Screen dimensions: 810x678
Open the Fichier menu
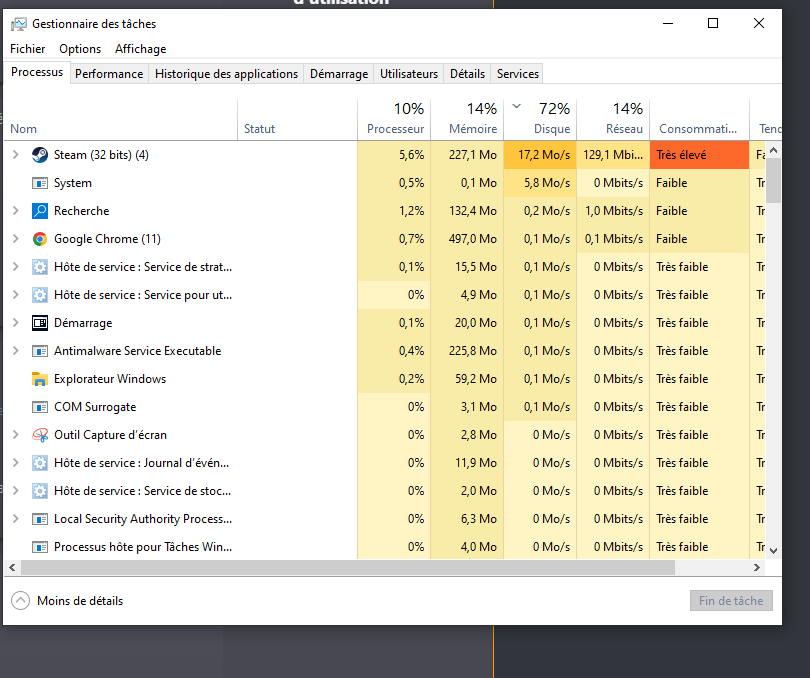27,49
